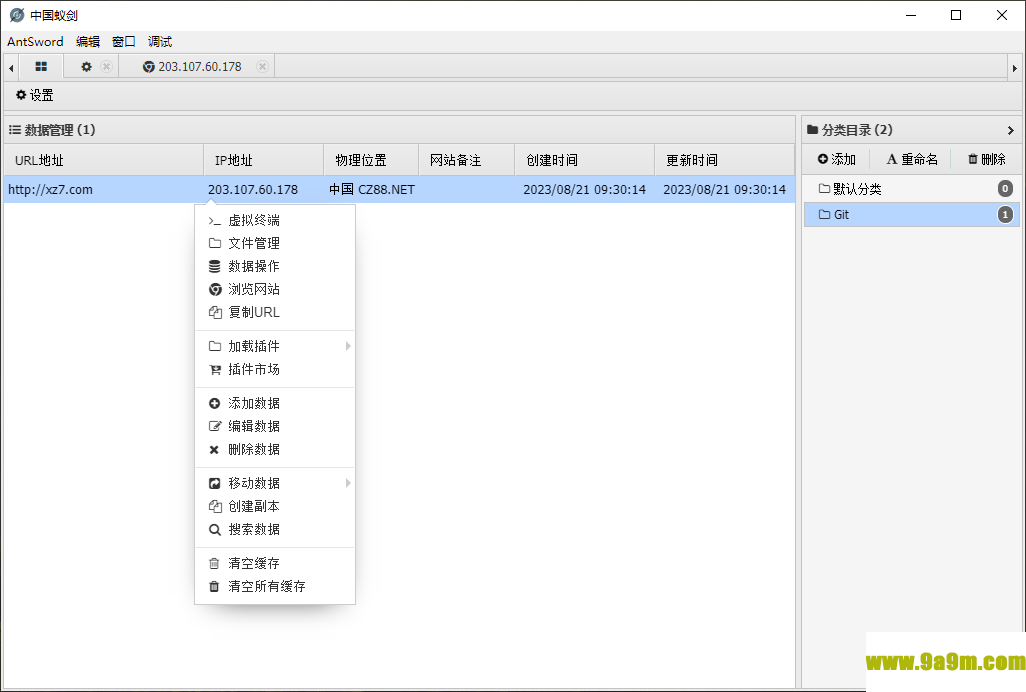Viewport: 1026px width, 692px height.
Task: Click the database icon beside 数据操作
Action: click(x=214, y=266)
